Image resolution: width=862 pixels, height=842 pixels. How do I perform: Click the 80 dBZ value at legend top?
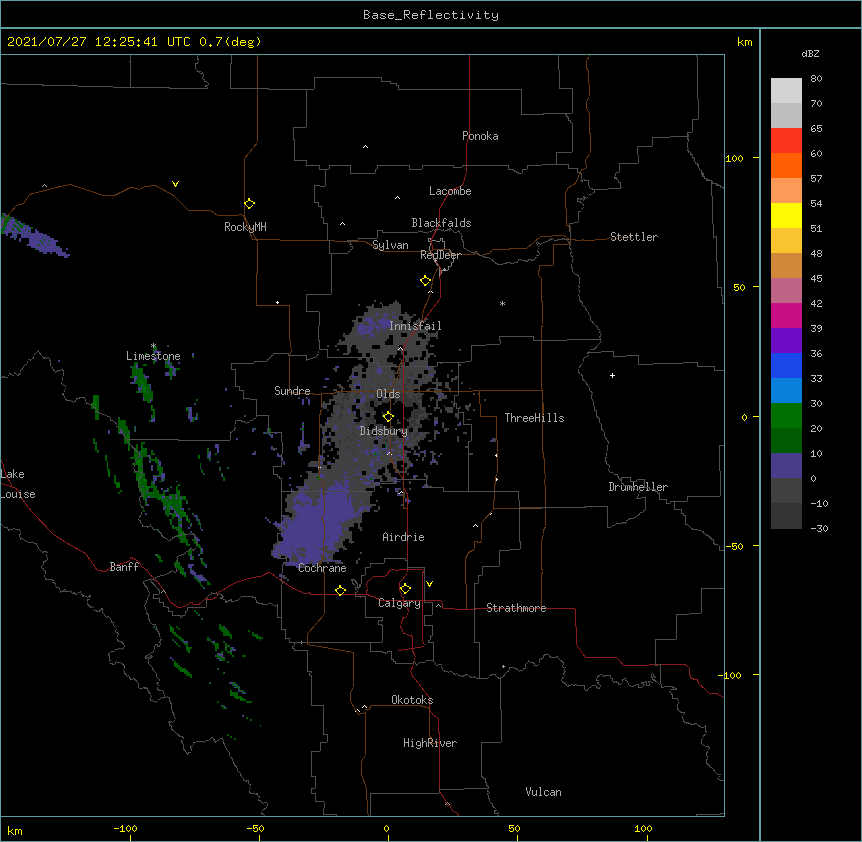coord(816,79)
